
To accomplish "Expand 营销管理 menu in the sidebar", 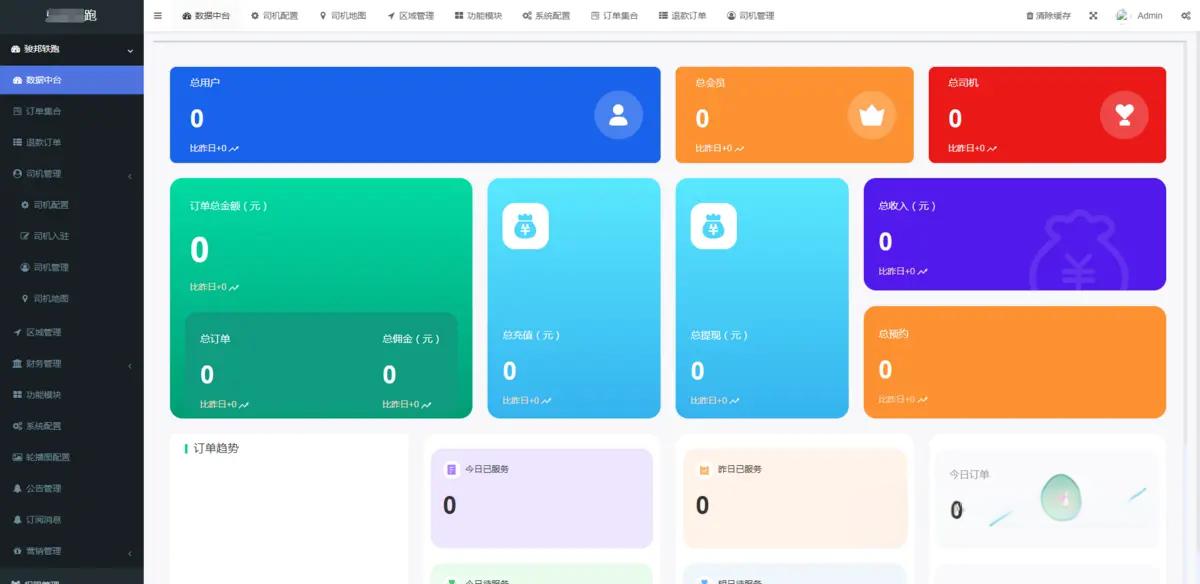I will [71, 551].
